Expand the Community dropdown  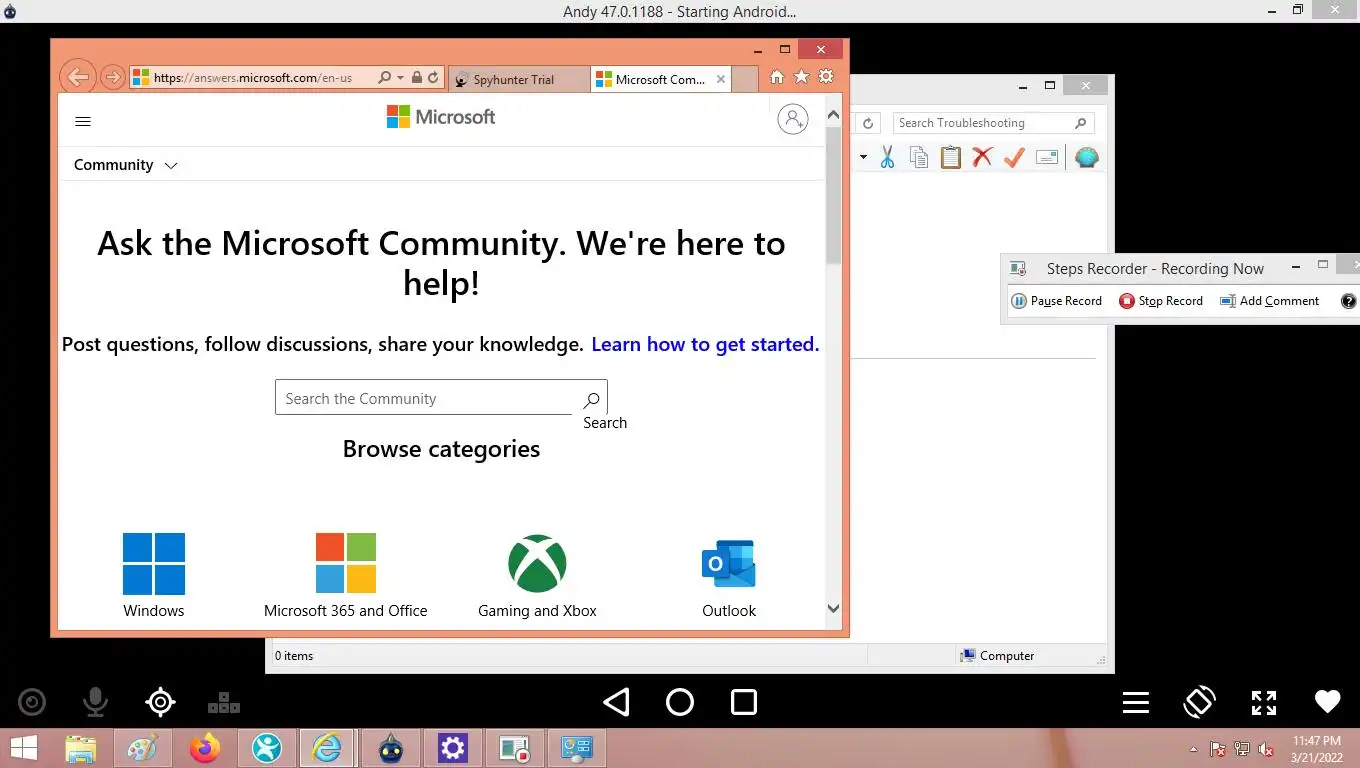click(126, 165)
